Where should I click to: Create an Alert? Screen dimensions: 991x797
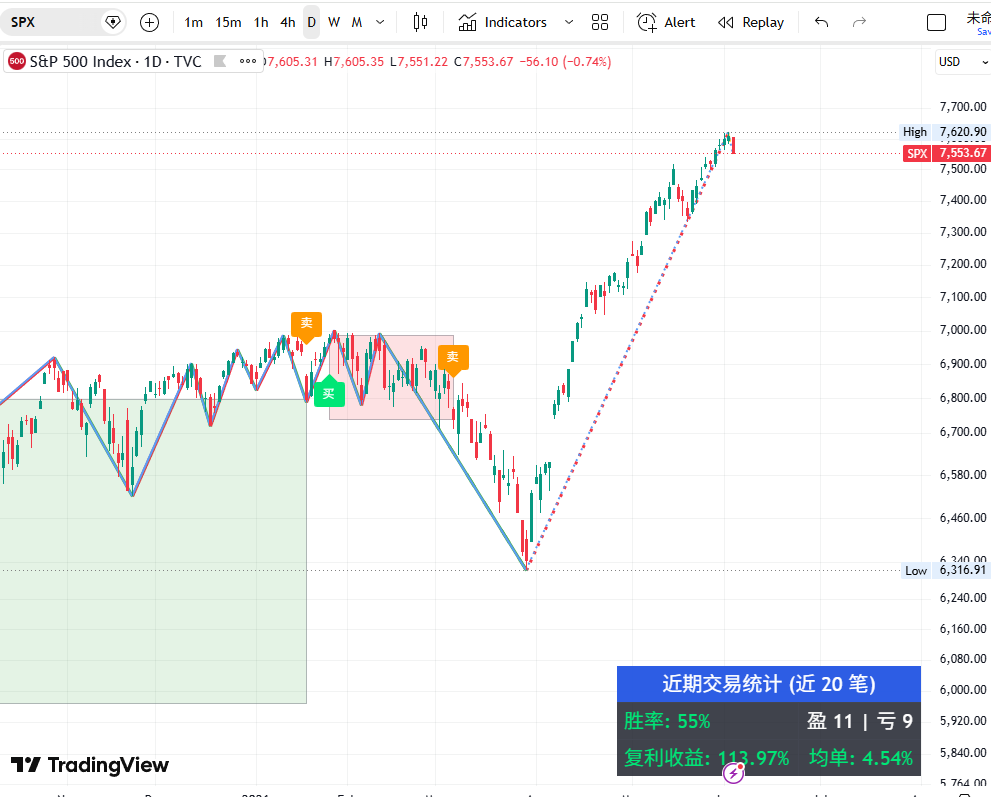click(666, 22)
